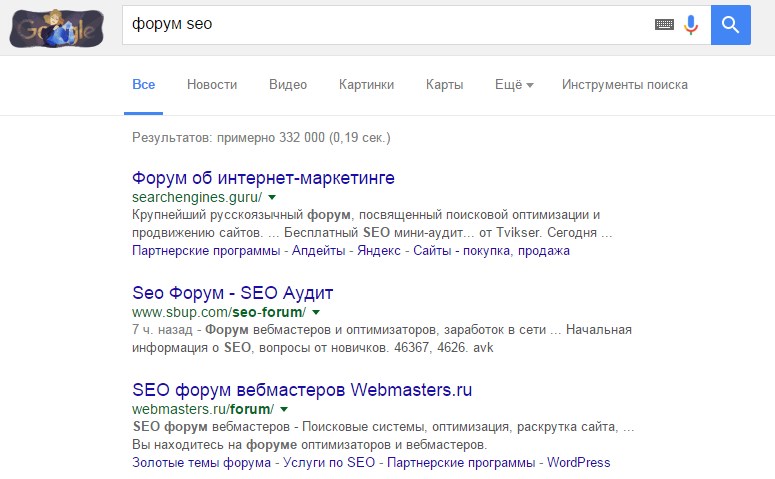The width and height of the screenshot is (775, 479).
Task: Switch to the 'Видео' tab
Action: pyautogui.click(x=288, y=85)
